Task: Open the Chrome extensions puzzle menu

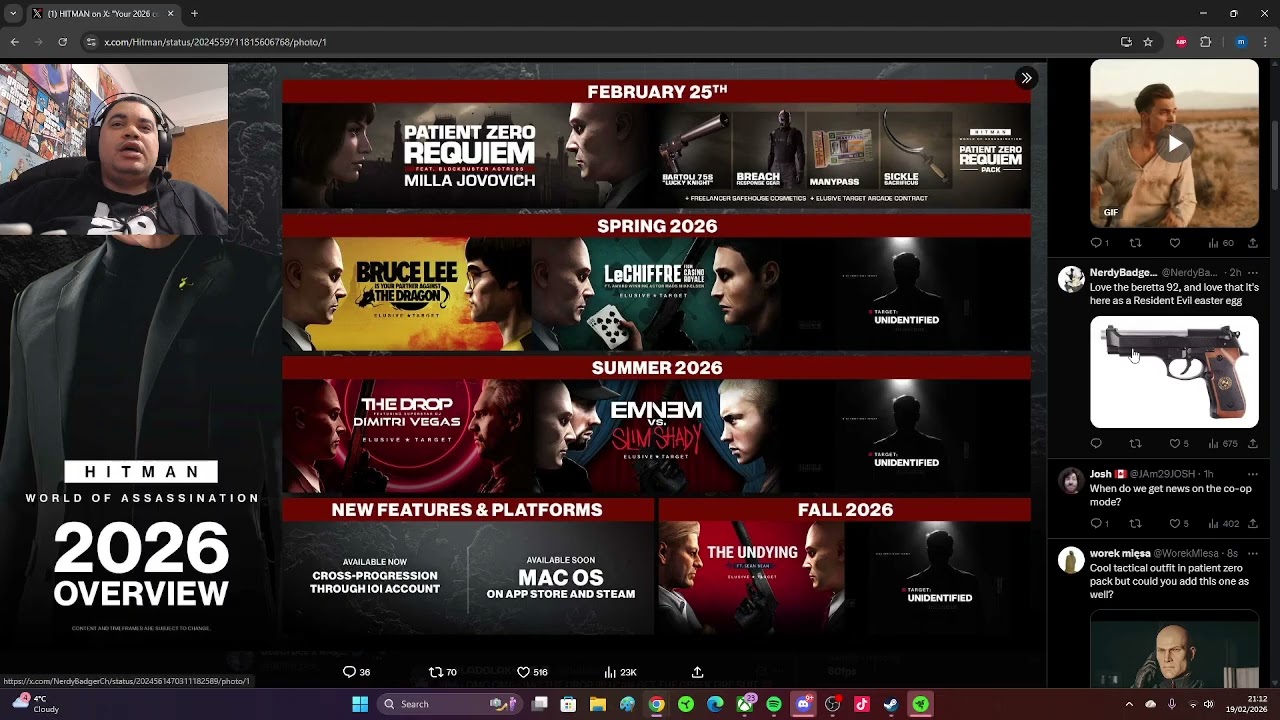Action: [x=1205, y=42]
